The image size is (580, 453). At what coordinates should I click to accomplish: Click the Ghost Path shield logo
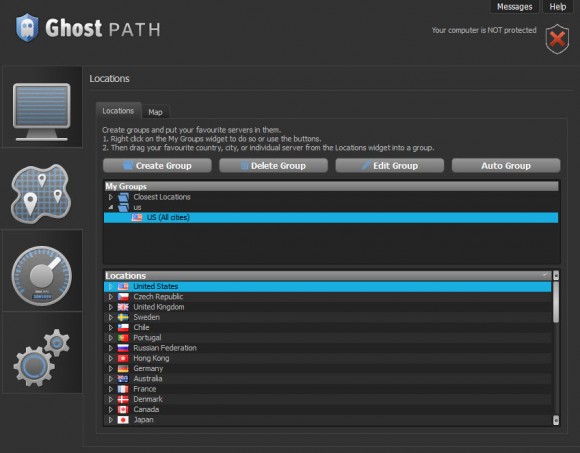[x=27, y=27]
